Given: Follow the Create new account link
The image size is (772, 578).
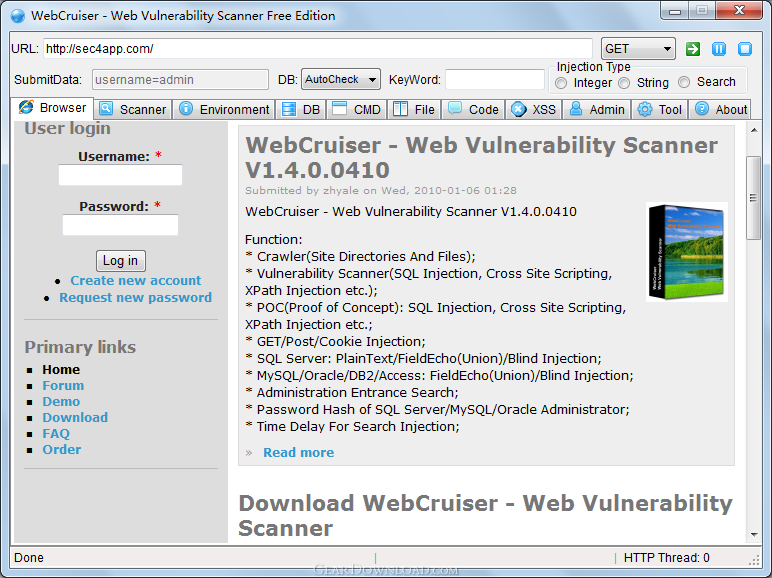Looking at the screenshot, I should click(x=135, y=281).
